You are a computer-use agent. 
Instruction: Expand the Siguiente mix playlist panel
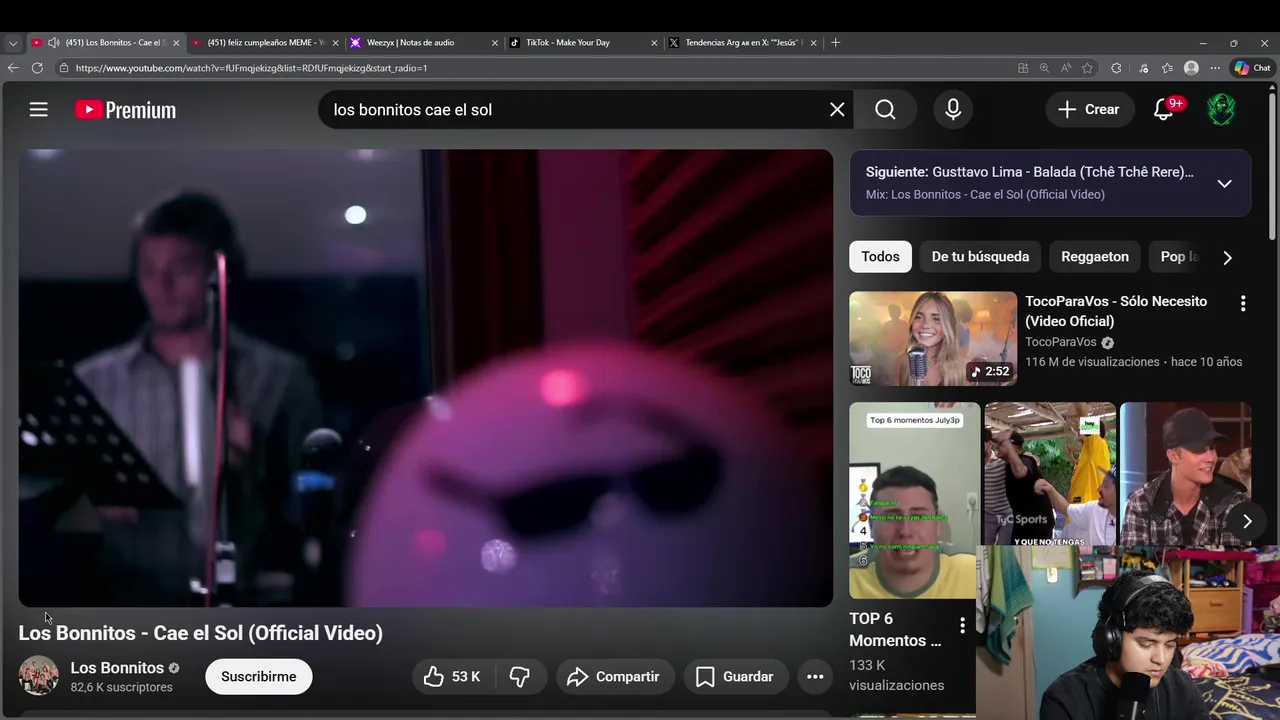pos(1224,184)
